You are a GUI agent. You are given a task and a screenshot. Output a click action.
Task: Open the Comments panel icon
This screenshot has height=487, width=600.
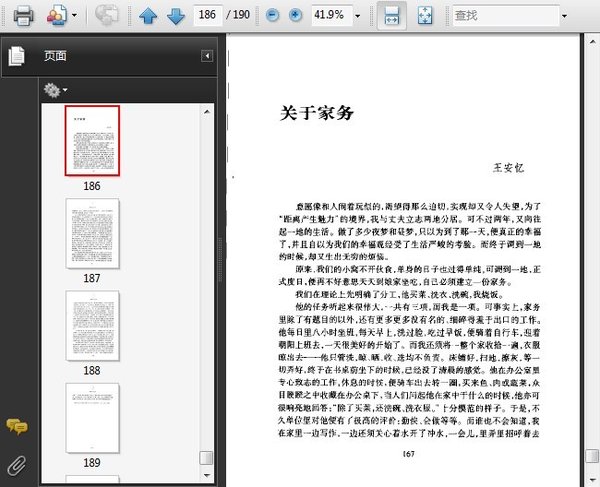16,427
